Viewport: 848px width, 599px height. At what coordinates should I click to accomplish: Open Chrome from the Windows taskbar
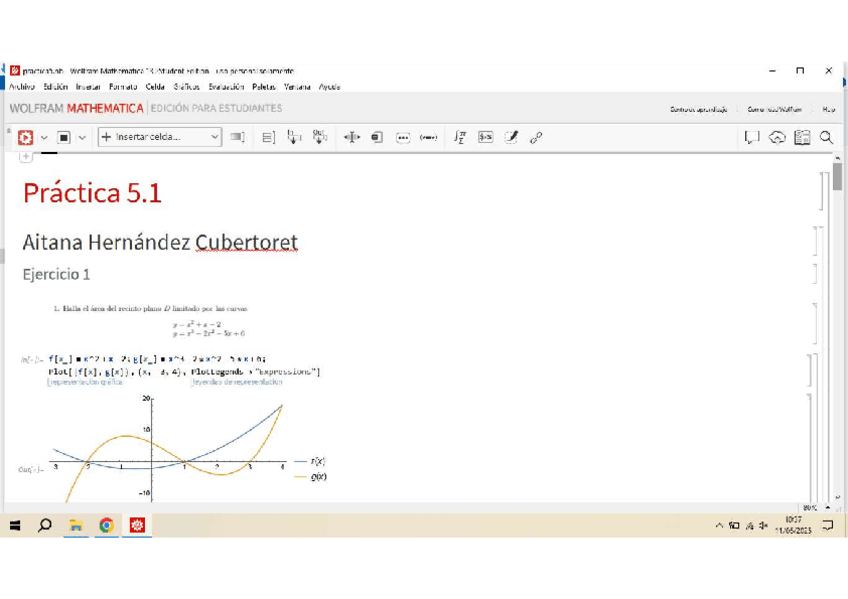coord(106,525)
